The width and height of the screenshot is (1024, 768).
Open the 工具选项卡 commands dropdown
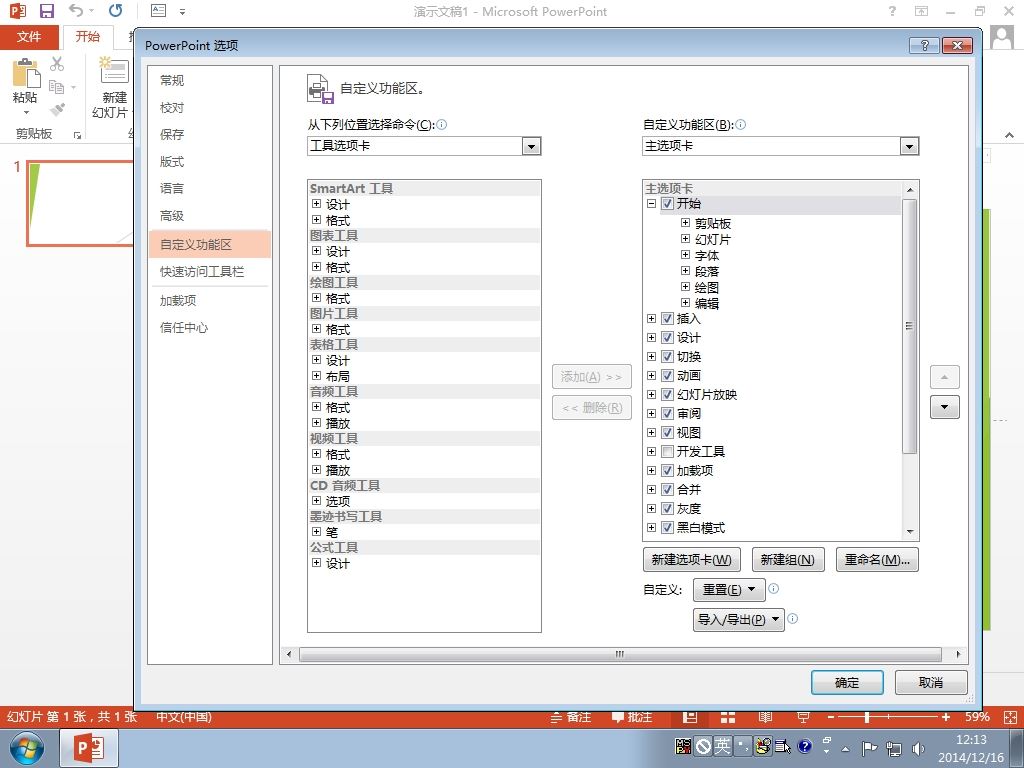coord(531,146)
